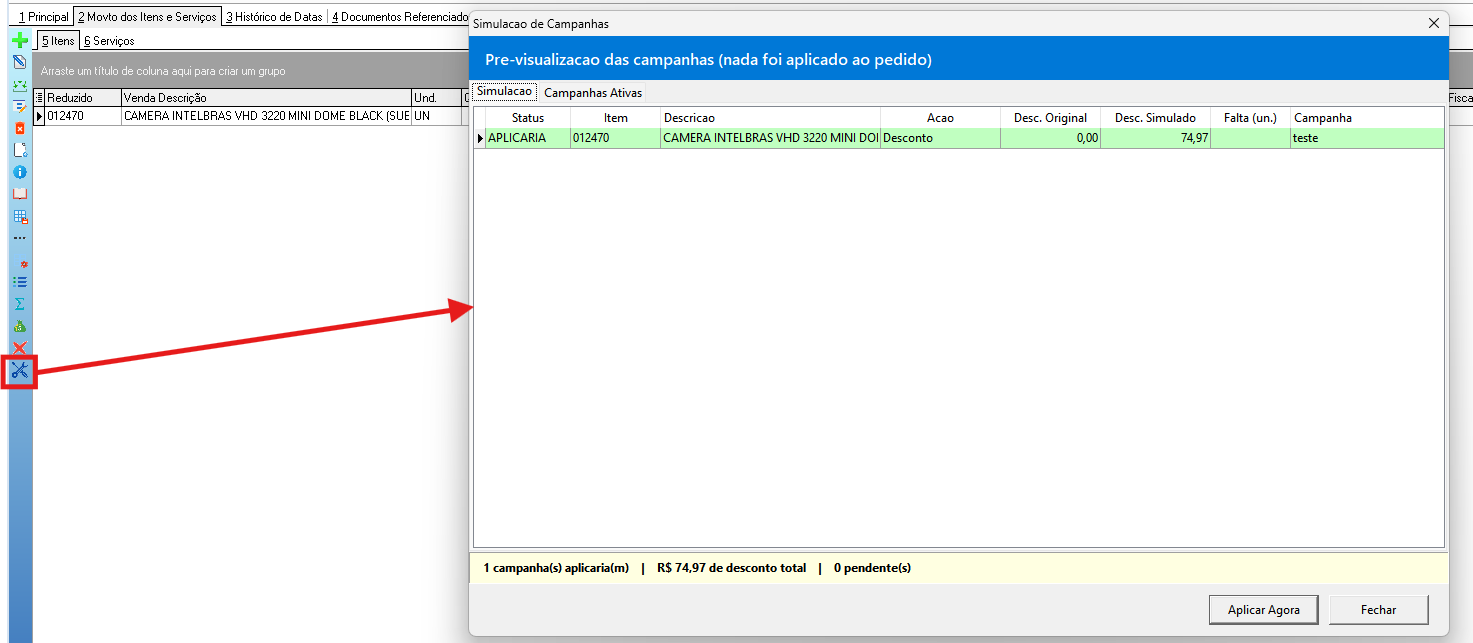Open the 4 Documentos Referenciados tab
Image resolution: width=1473 pixels, height=643 pixels.
[x=399, y=17]
